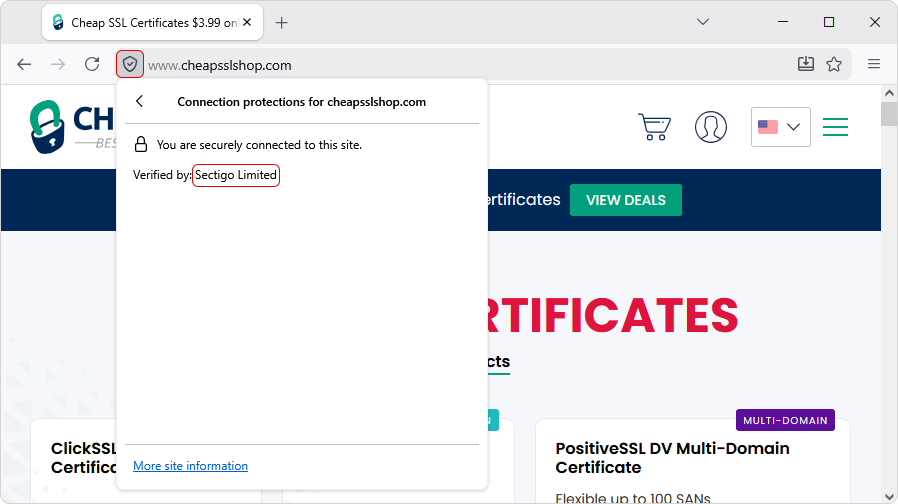This screenshot has width=898, height=504.
Task: Click the VIEW DEALS button
Action: pyautogui.click(x=626, y=200)
